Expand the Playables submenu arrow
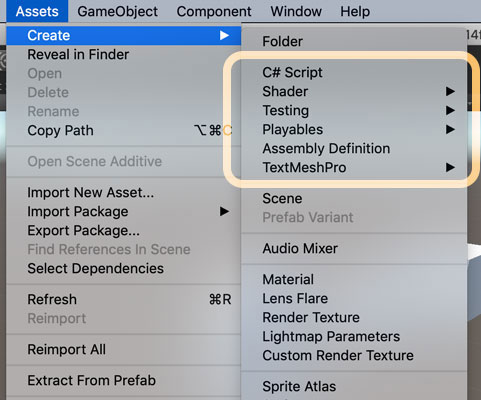481x400 pixels. (450, 129)
